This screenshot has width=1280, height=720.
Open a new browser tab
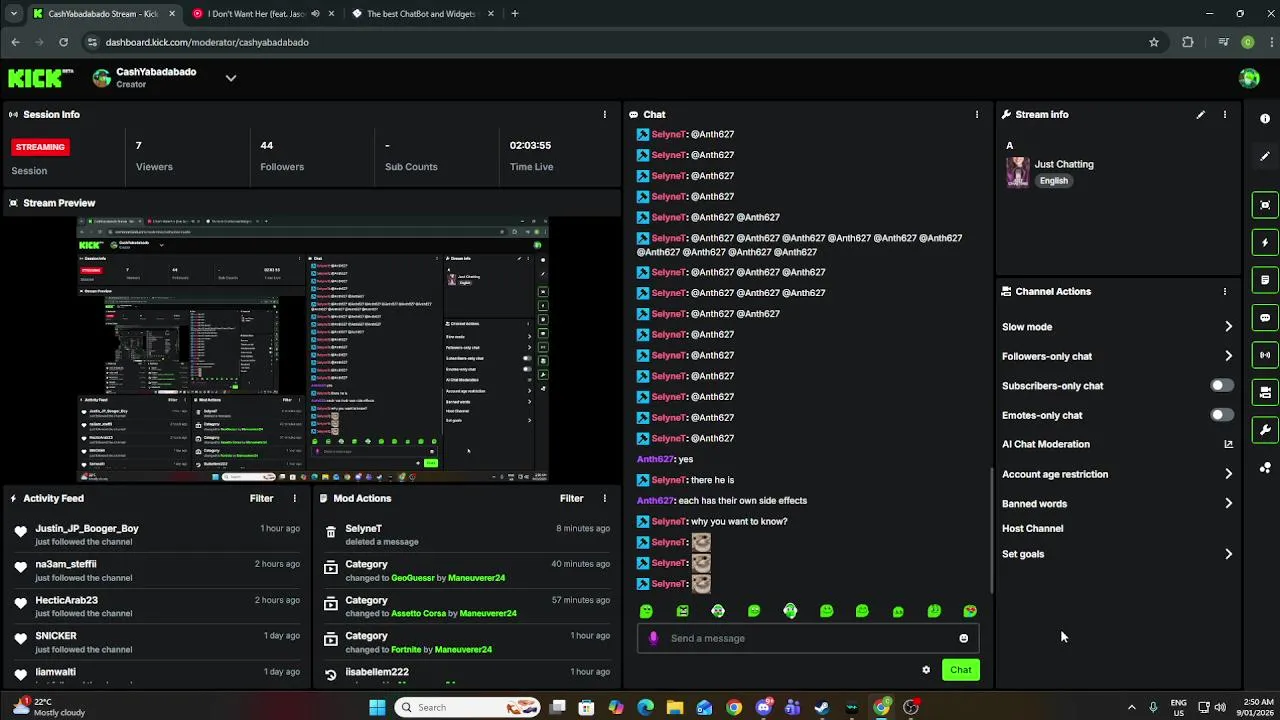click(x=515, y=14)
